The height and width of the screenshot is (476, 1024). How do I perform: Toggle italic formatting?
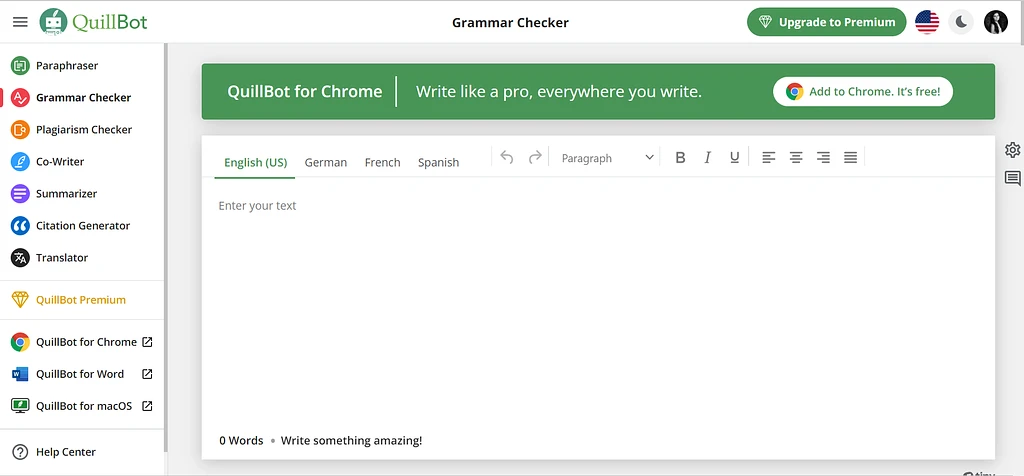tap(707, 157)
